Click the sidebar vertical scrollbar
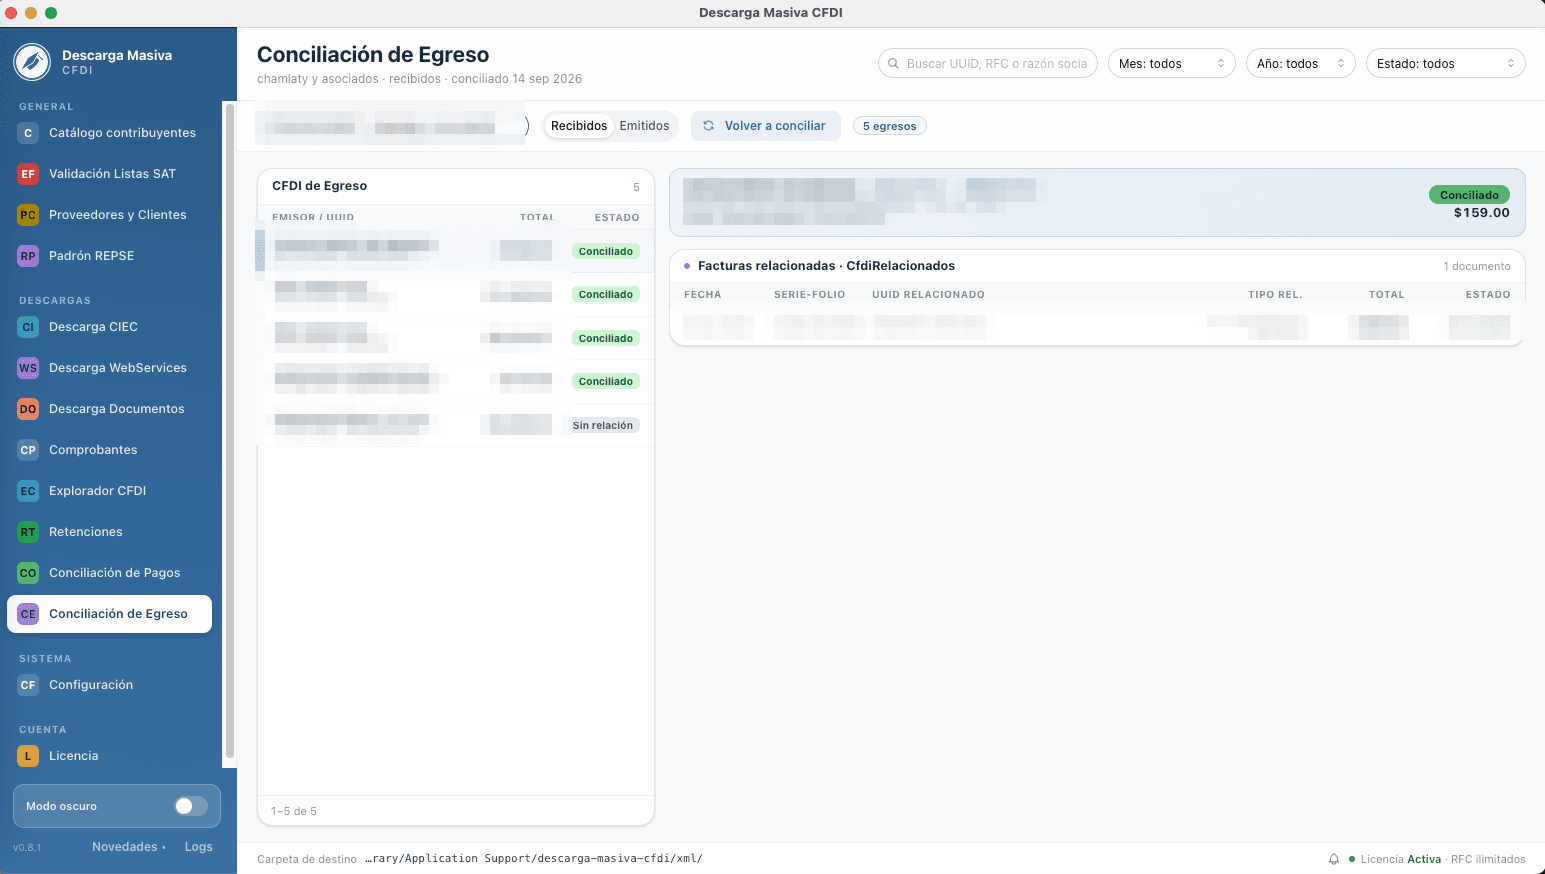Screen dimensions: 1545x874 coord(230,430)
